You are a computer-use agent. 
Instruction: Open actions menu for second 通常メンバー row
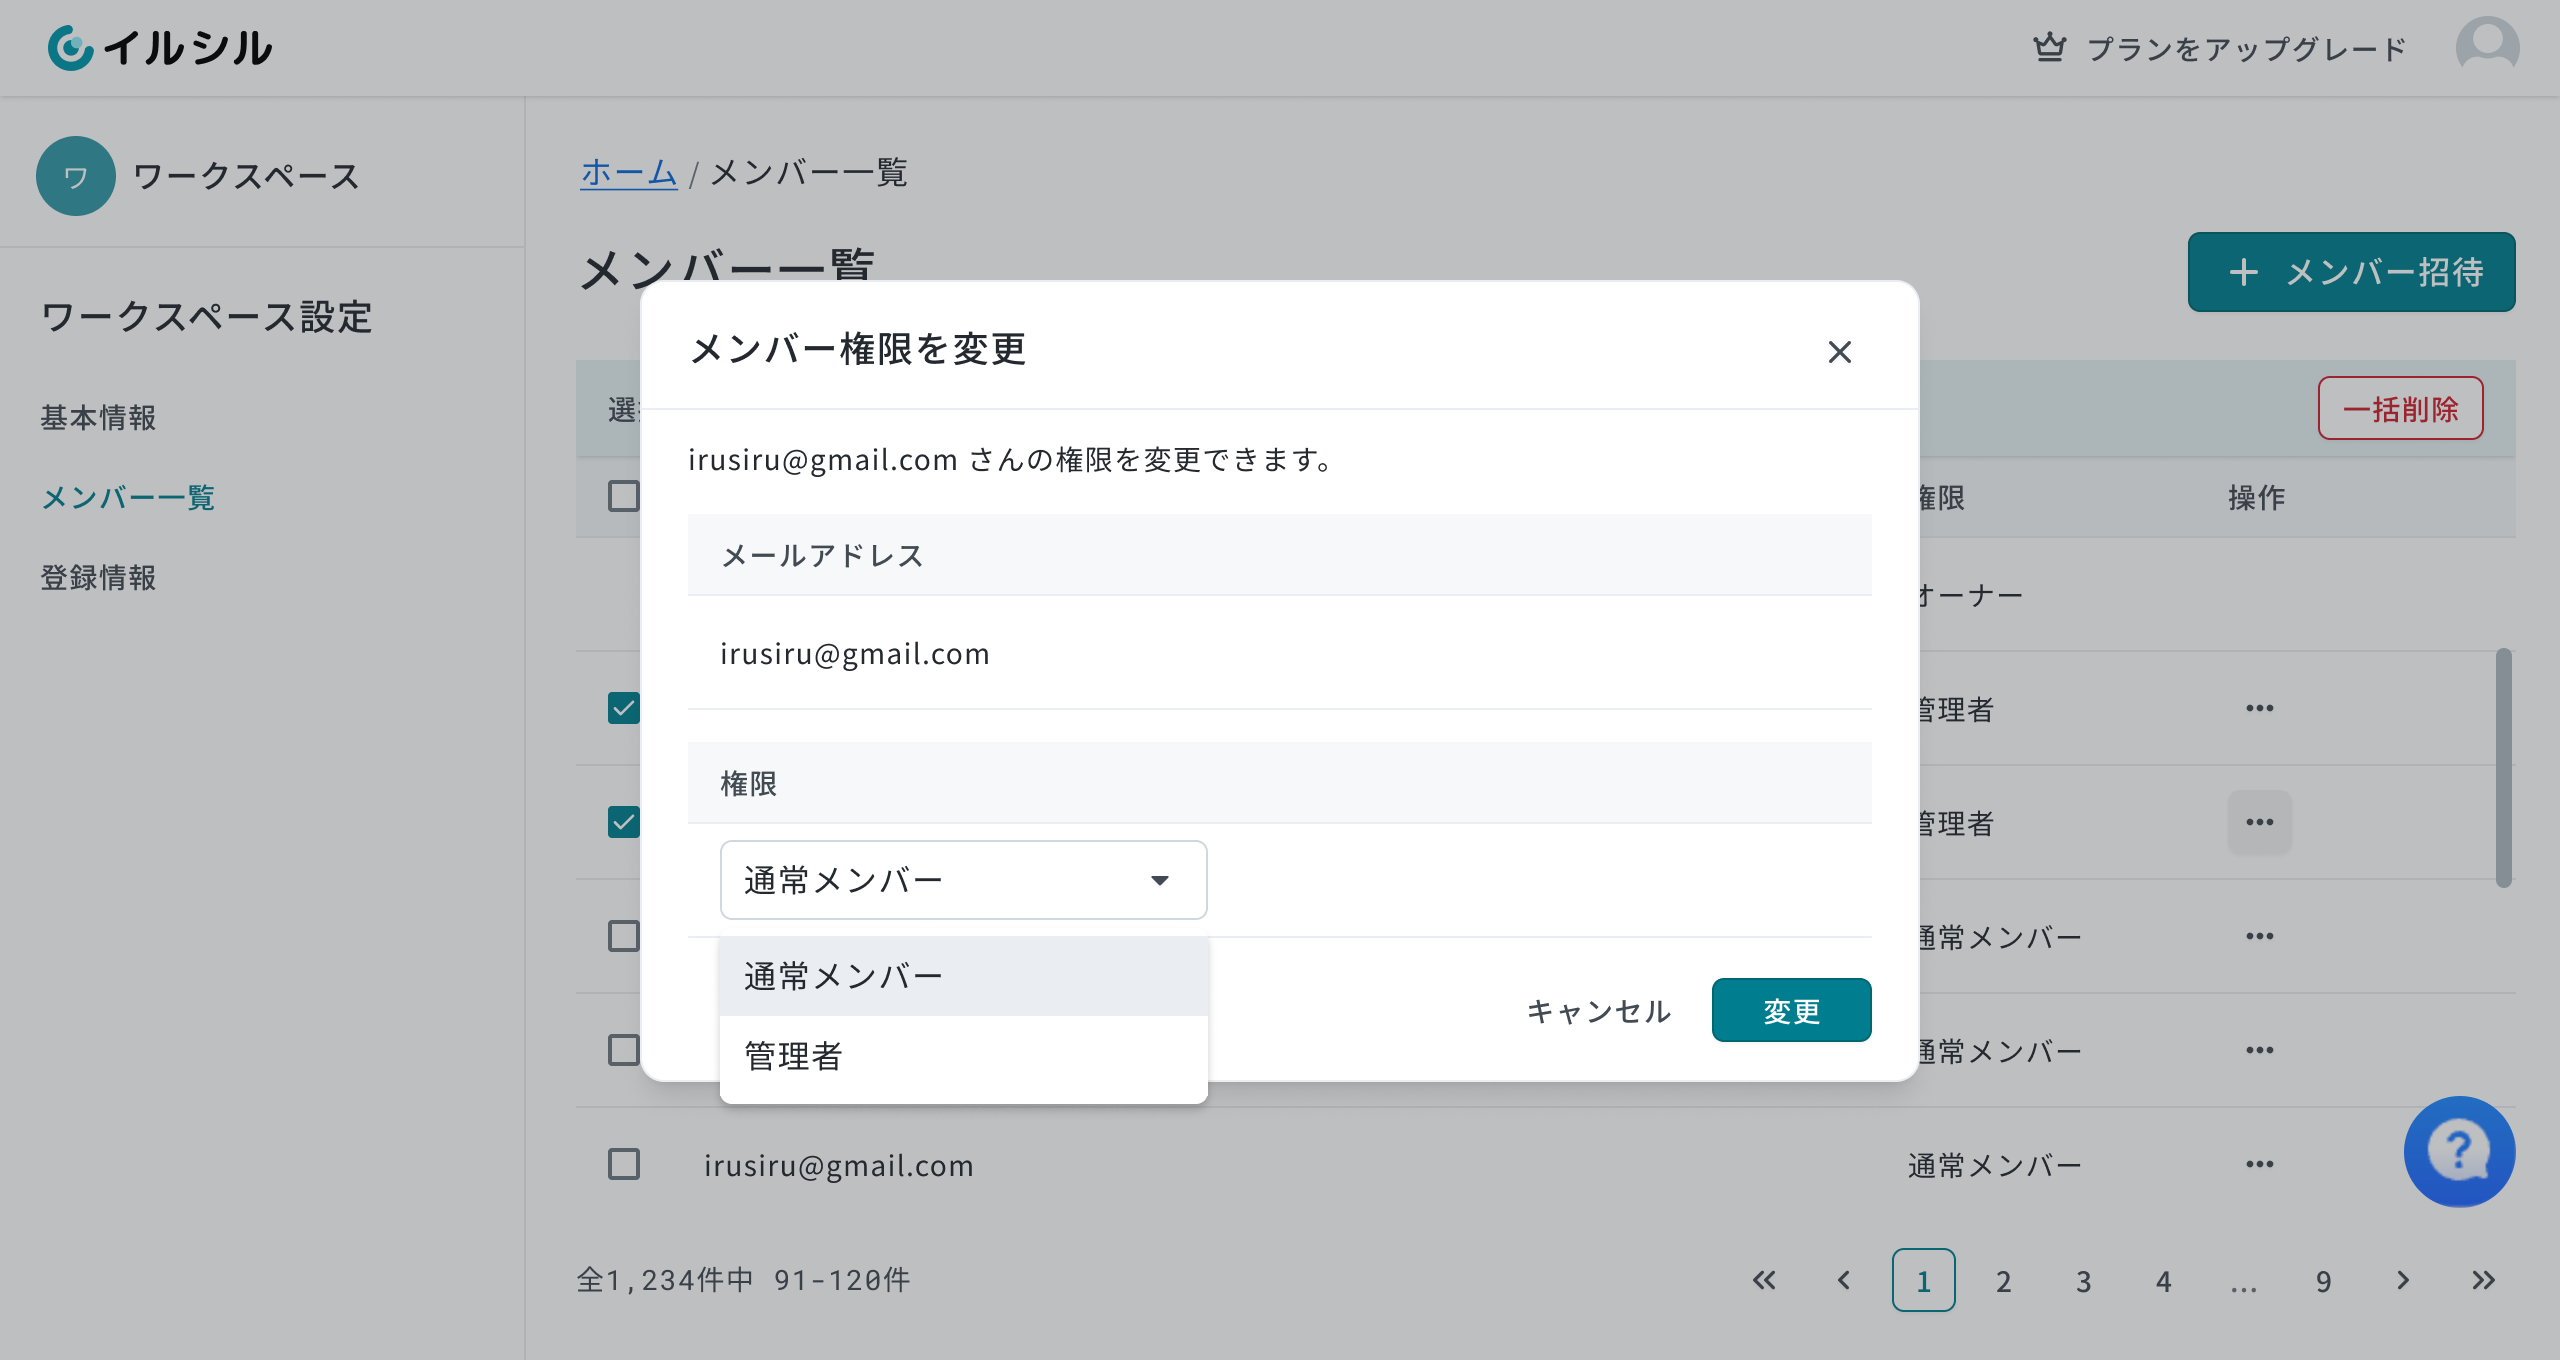[2259, 1050]
